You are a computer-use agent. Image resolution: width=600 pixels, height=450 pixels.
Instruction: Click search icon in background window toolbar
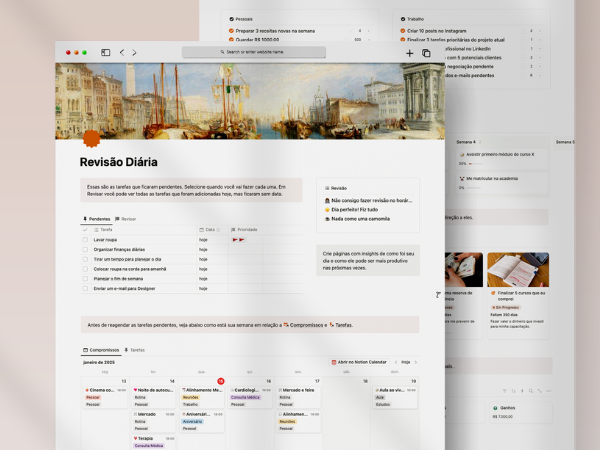pos(531,391)
